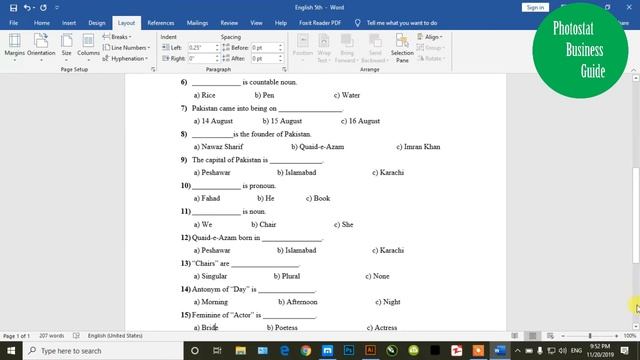Viewport: 640px width, 360px height.
Task: Open the Breaks menu
Action: pos(117,37)
